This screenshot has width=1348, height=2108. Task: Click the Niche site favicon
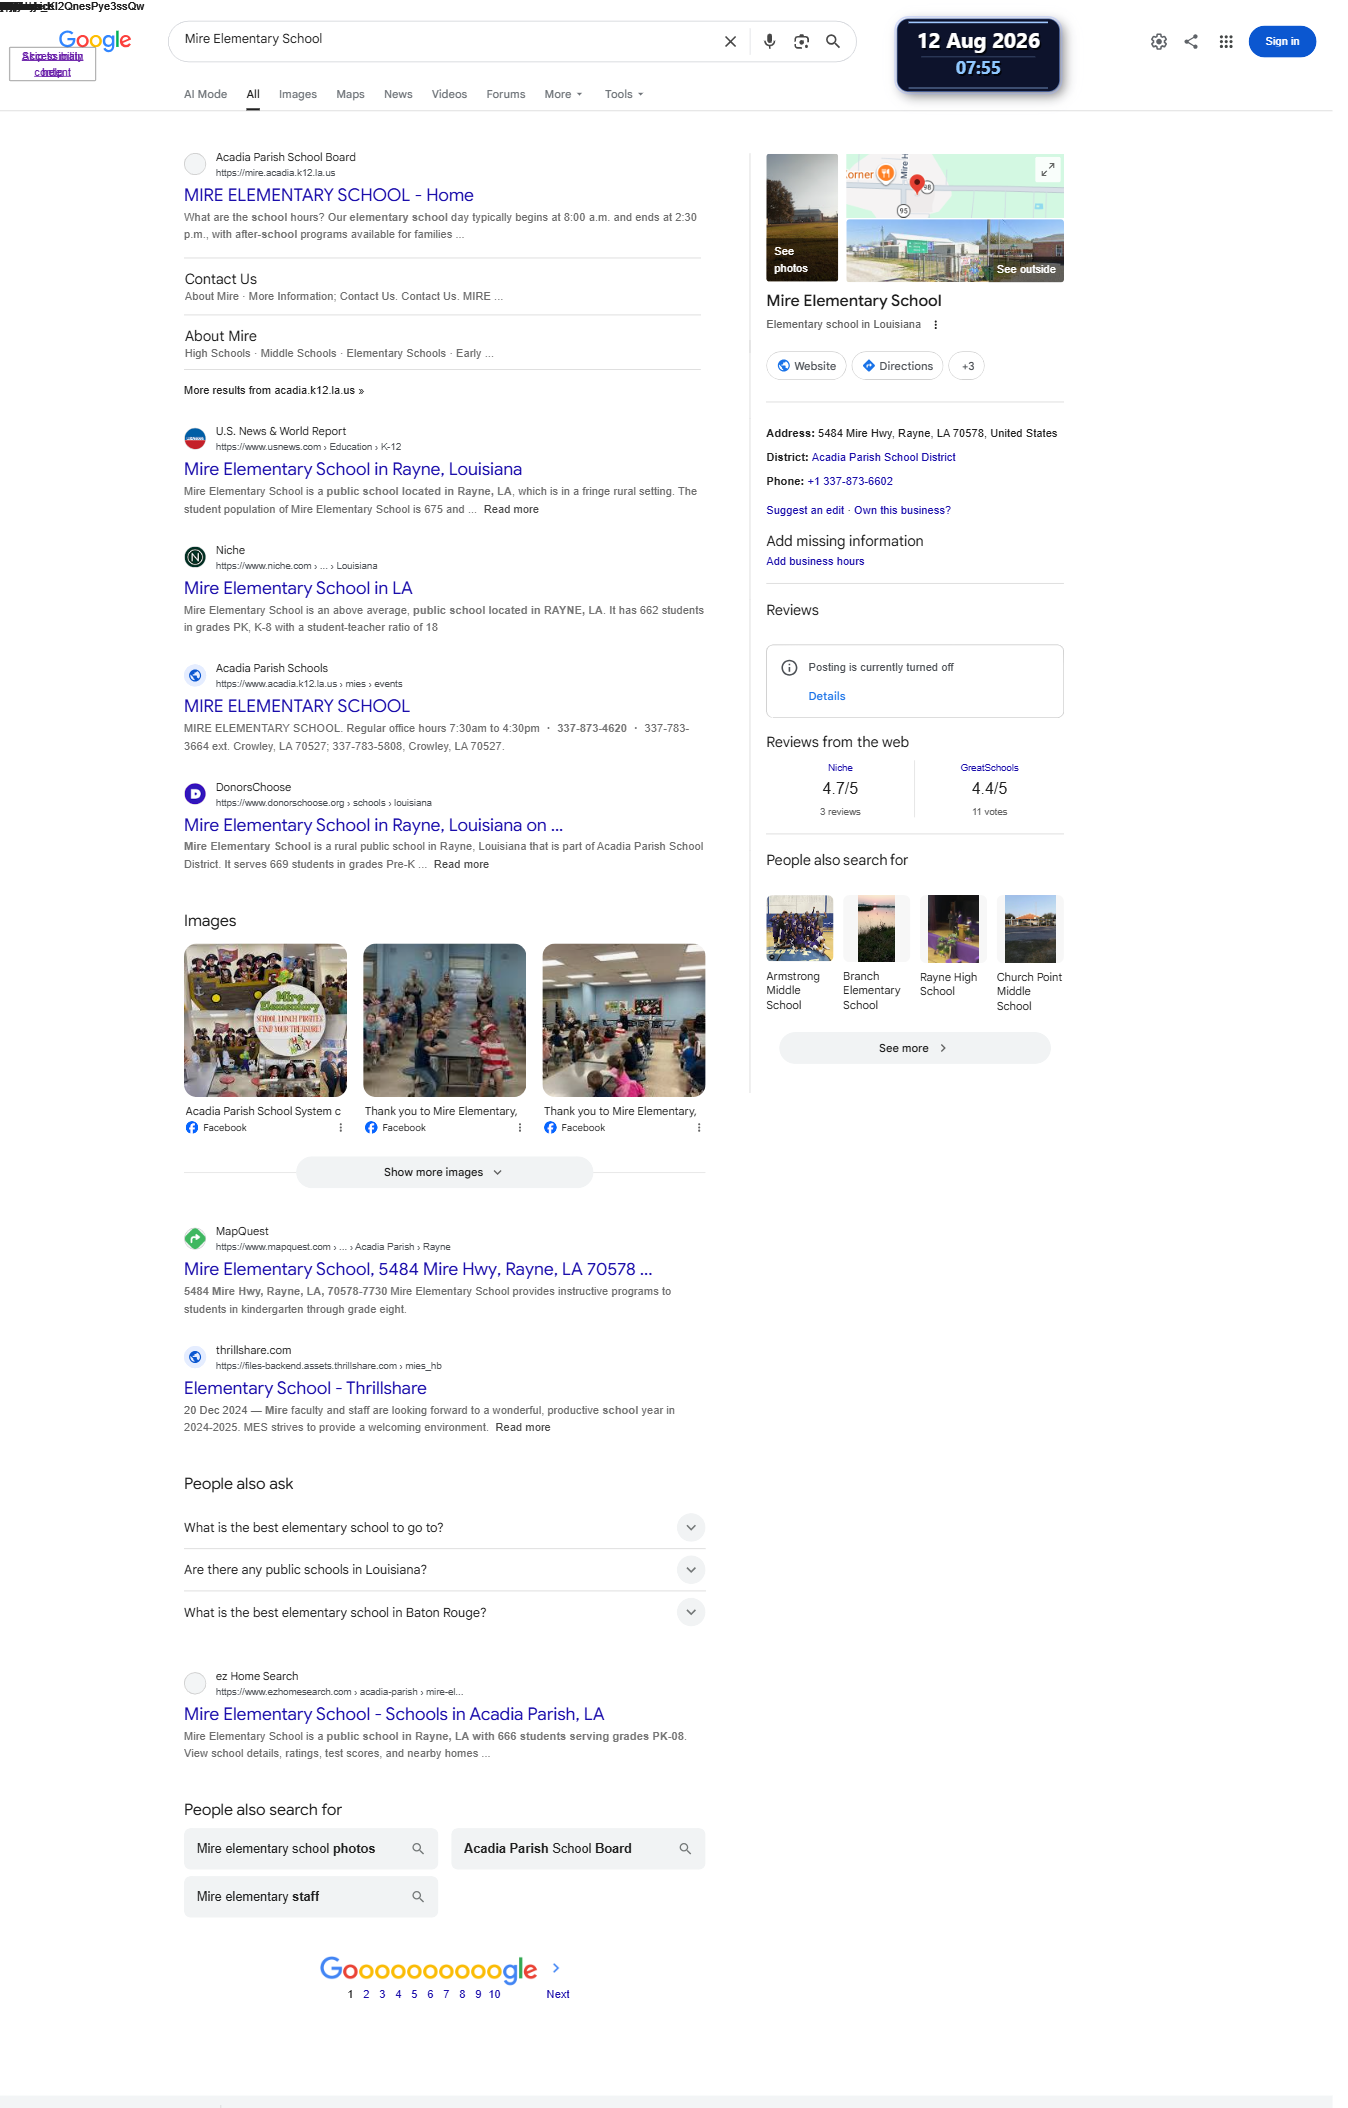[195, 558]
